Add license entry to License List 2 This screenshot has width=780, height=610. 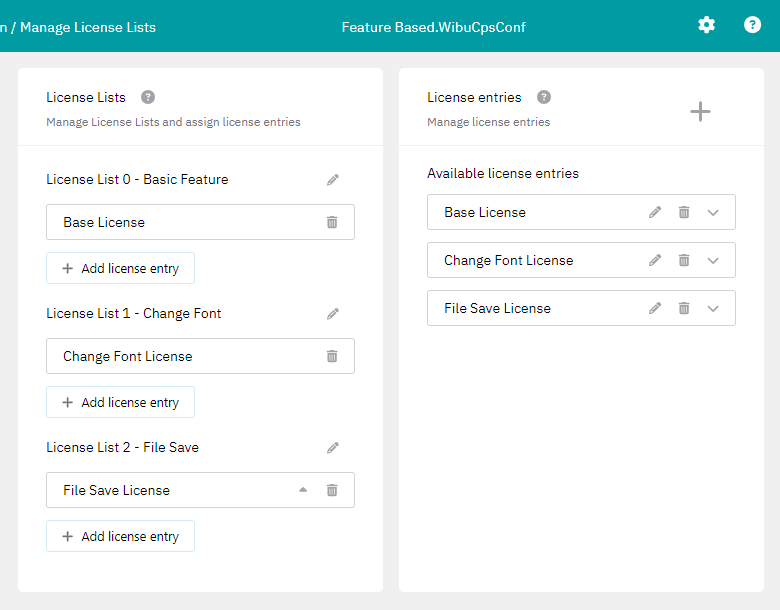(x=120, y=536)
